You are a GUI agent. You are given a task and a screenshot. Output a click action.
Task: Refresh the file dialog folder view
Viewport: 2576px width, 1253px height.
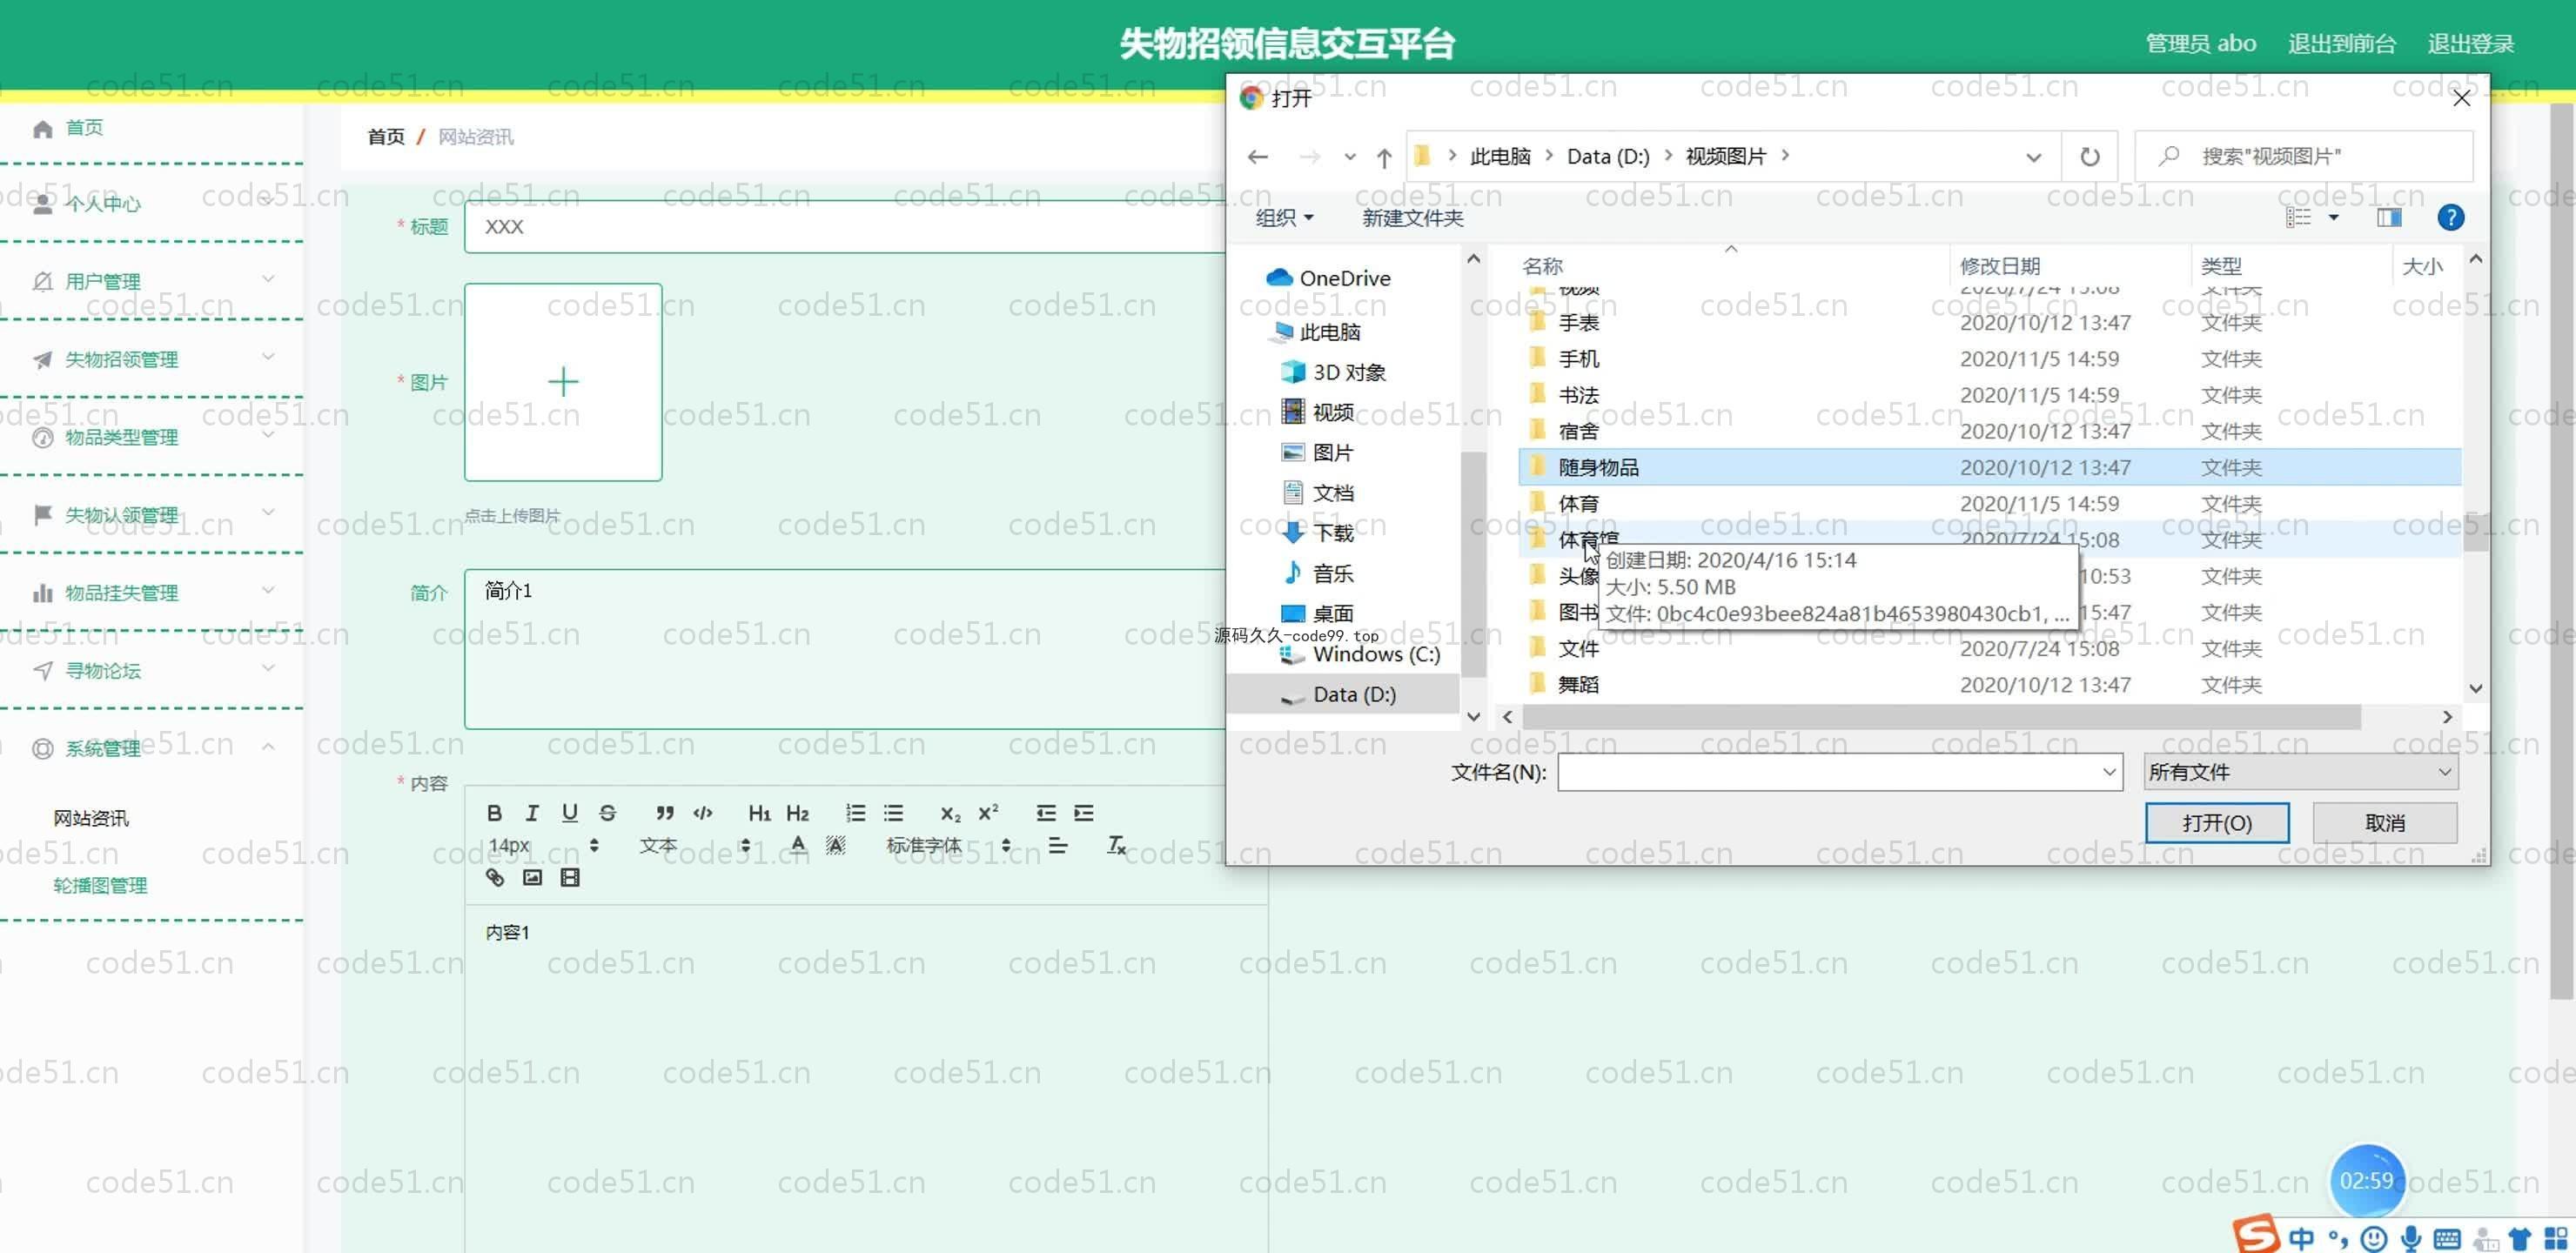pos(2089,157)
